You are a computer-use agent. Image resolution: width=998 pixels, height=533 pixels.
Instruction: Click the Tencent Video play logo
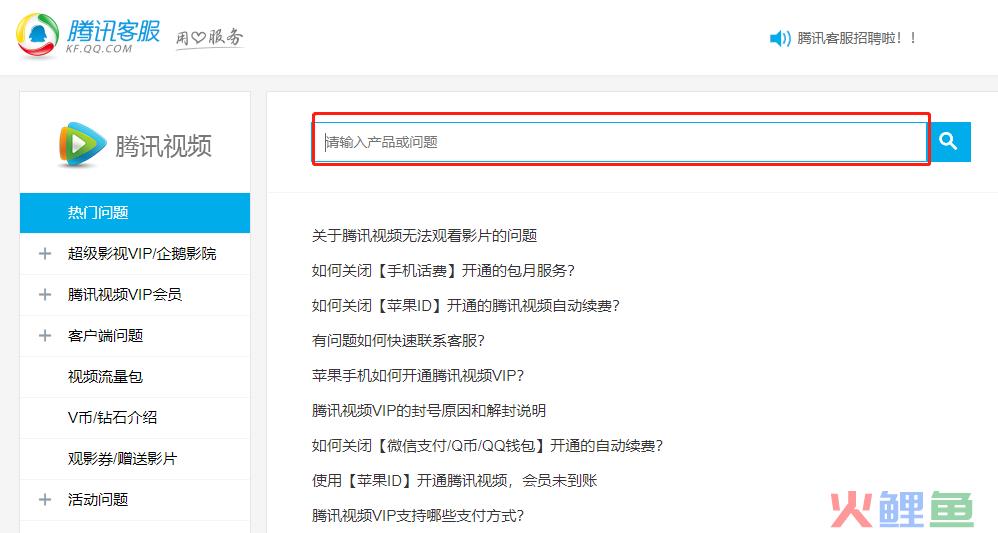tap(82, 145)
